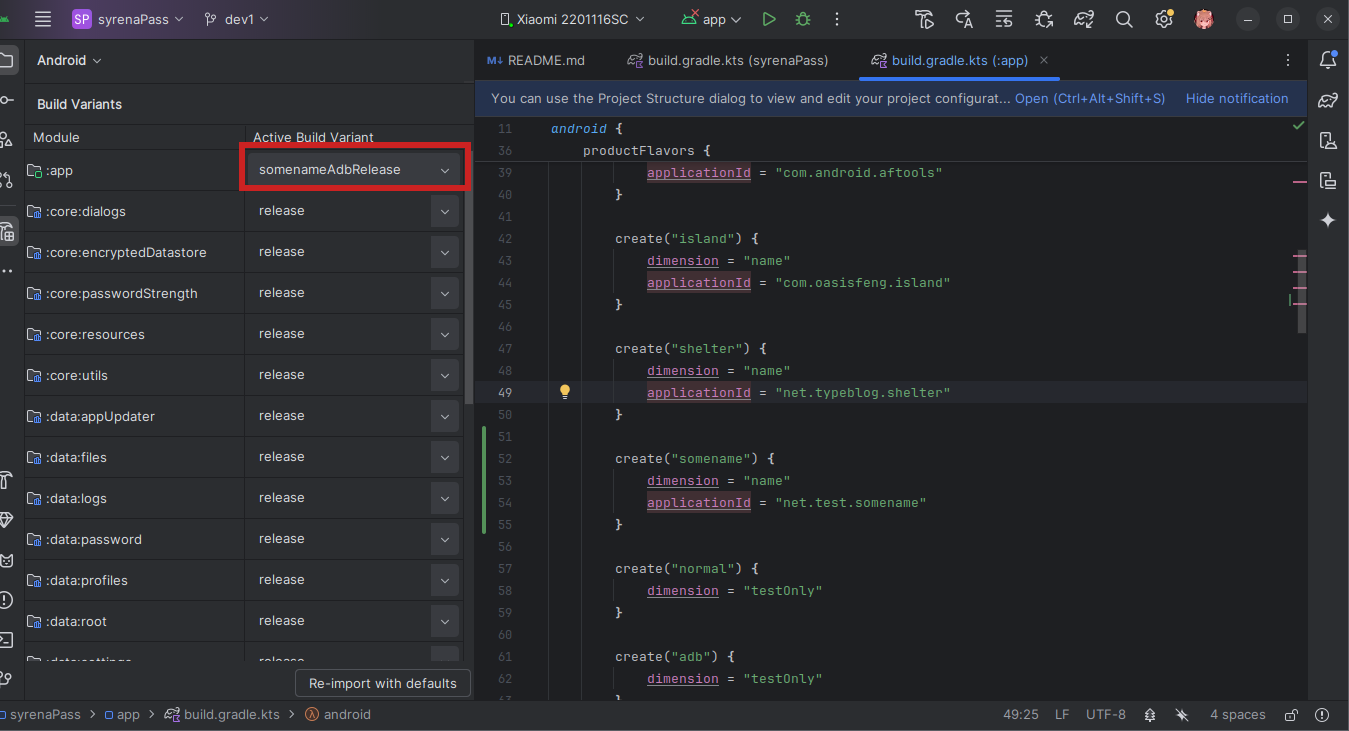1349x731 pixels.
Task: Toggle read-only lock icon in status bar
Action: [1291, 715]
